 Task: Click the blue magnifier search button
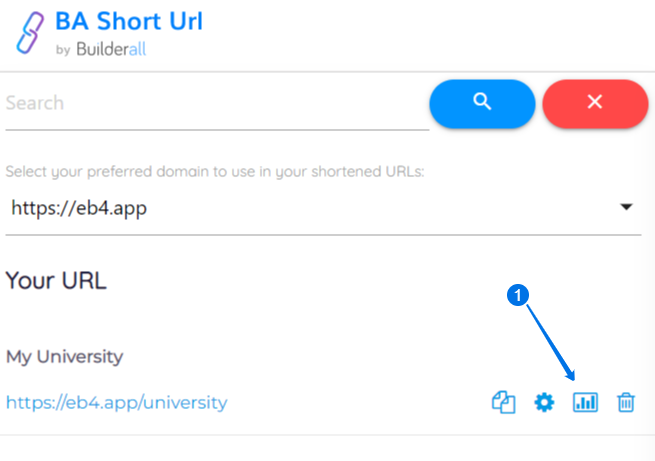482,104
